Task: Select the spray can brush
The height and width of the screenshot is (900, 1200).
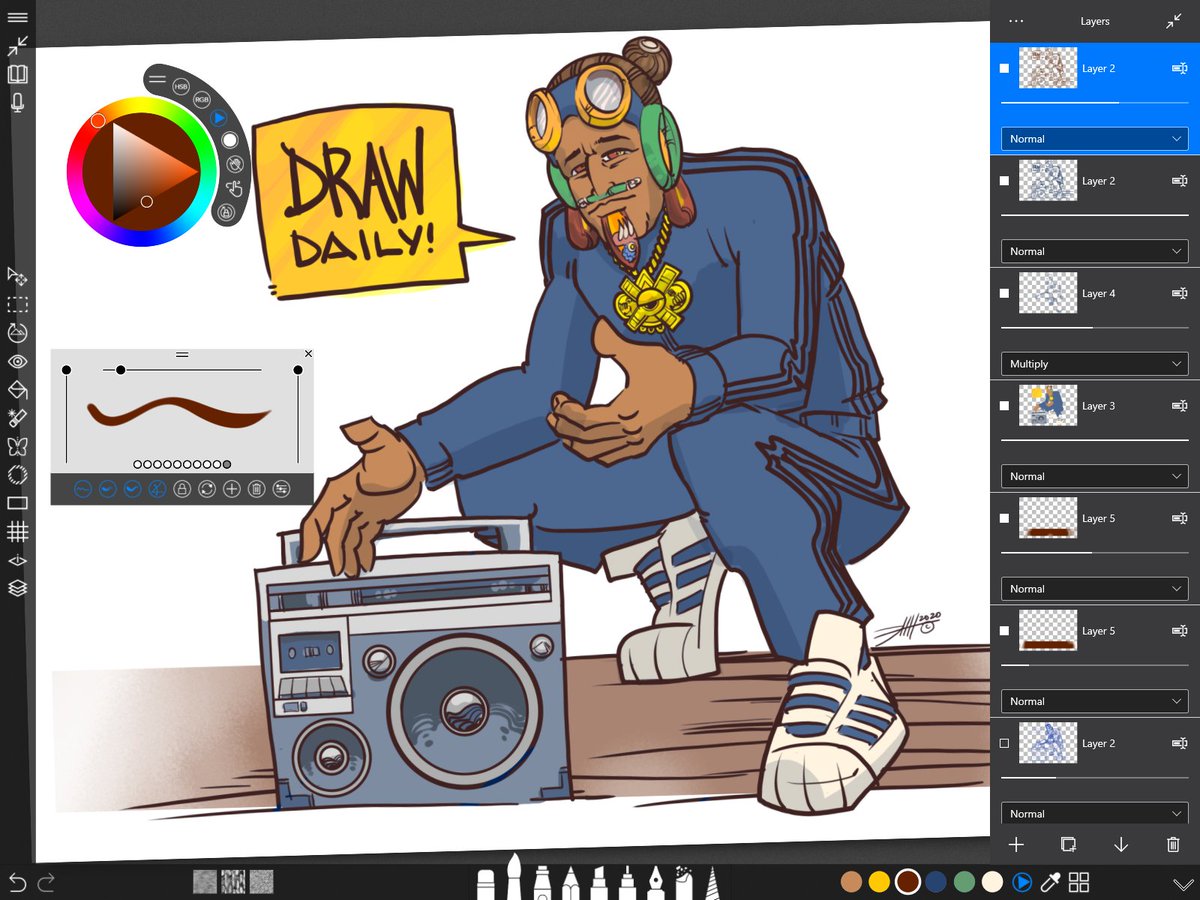Action: [686, 882]
